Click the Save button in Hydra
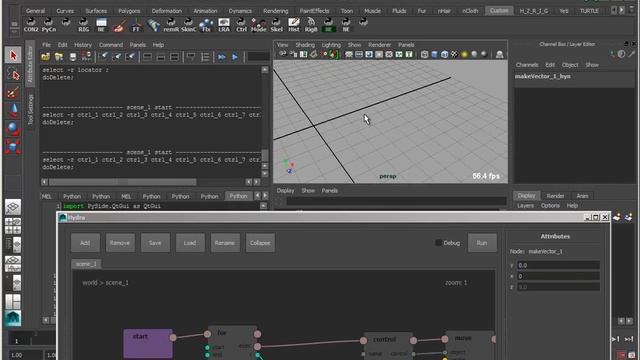This screenshot has width=640, height=360. click(x=155, y=243)
